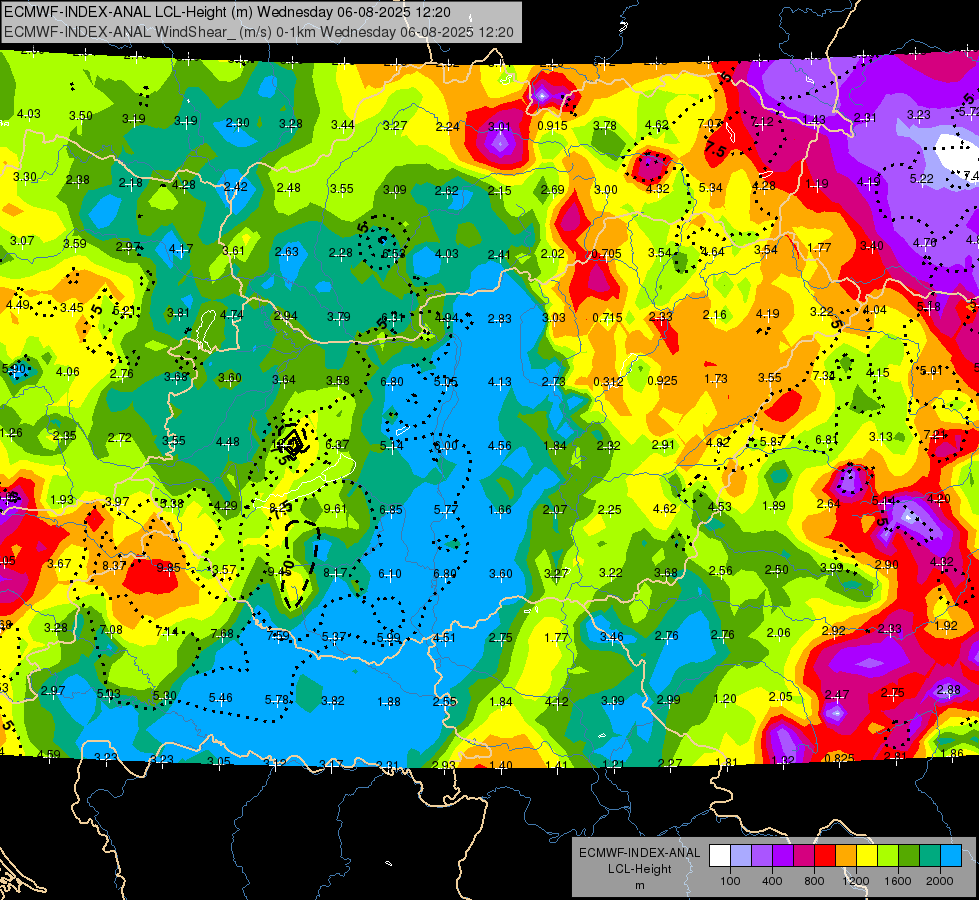Click the legend tick label '1600'
This screenshot has height=900, width=979.
click(897, 881)
